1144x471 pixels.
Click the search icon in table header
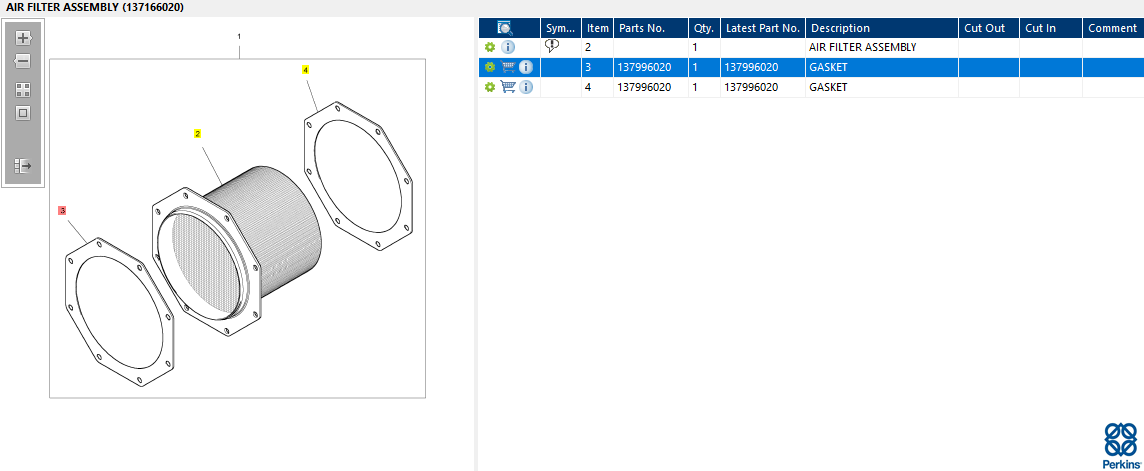[505, 28]
